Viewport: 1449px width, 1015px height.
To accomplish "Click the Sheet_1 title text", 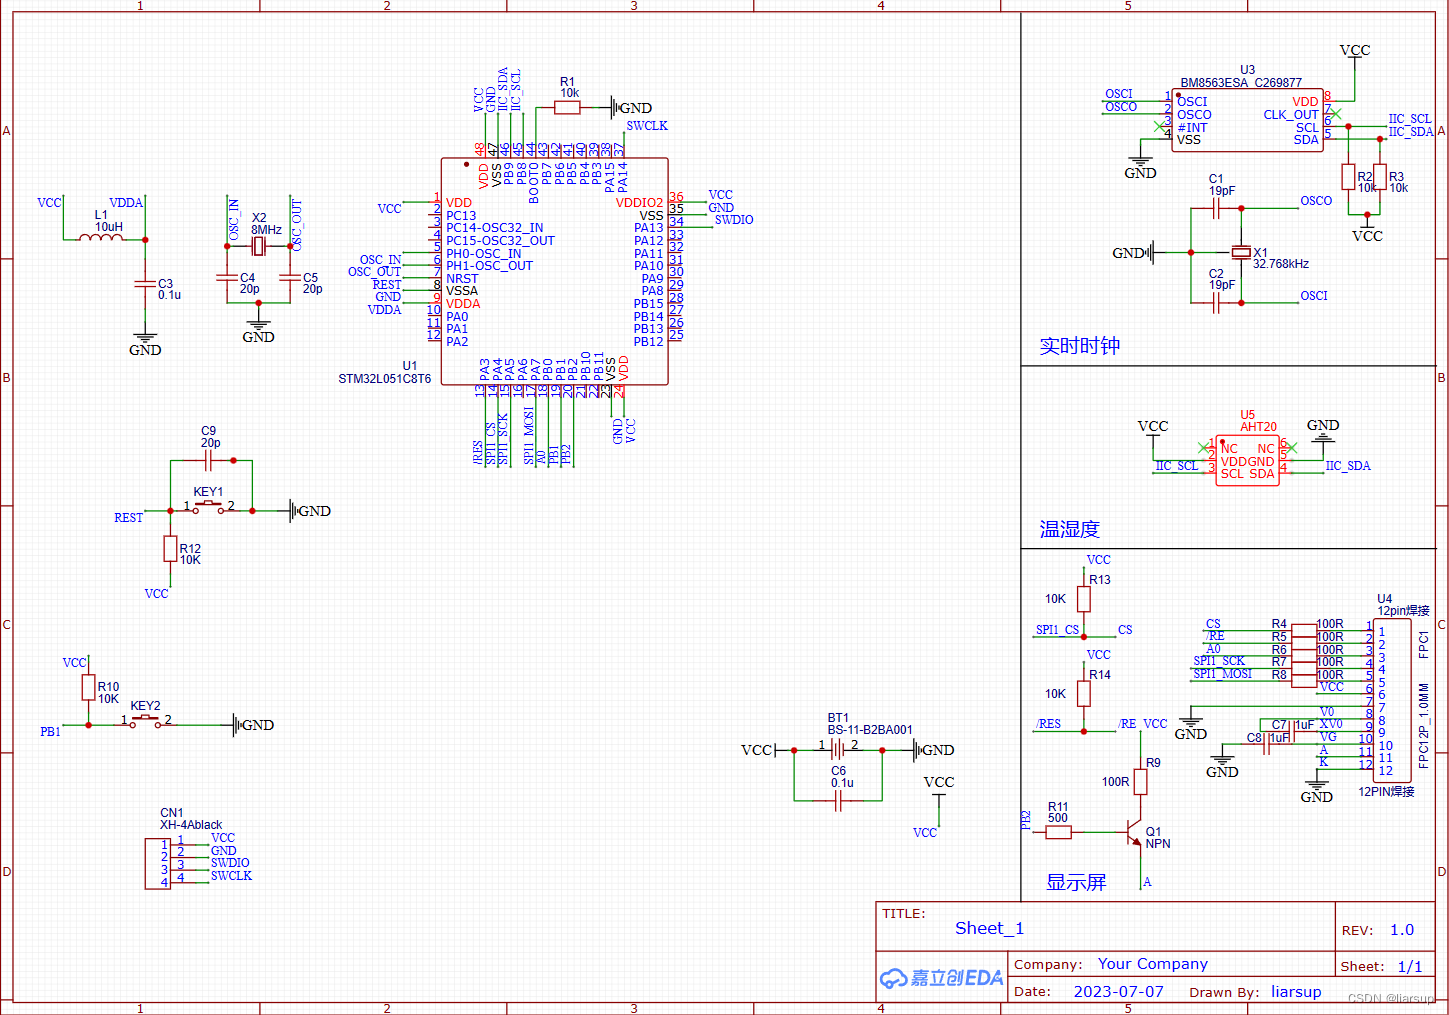I will pyautogui.click(x=989, y=928).
